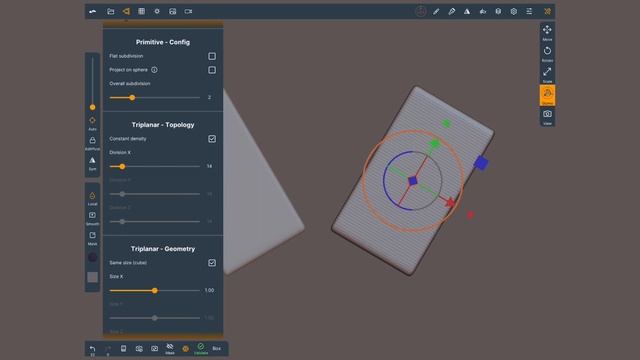Click the dark material color circle

(x=93, y=257)
